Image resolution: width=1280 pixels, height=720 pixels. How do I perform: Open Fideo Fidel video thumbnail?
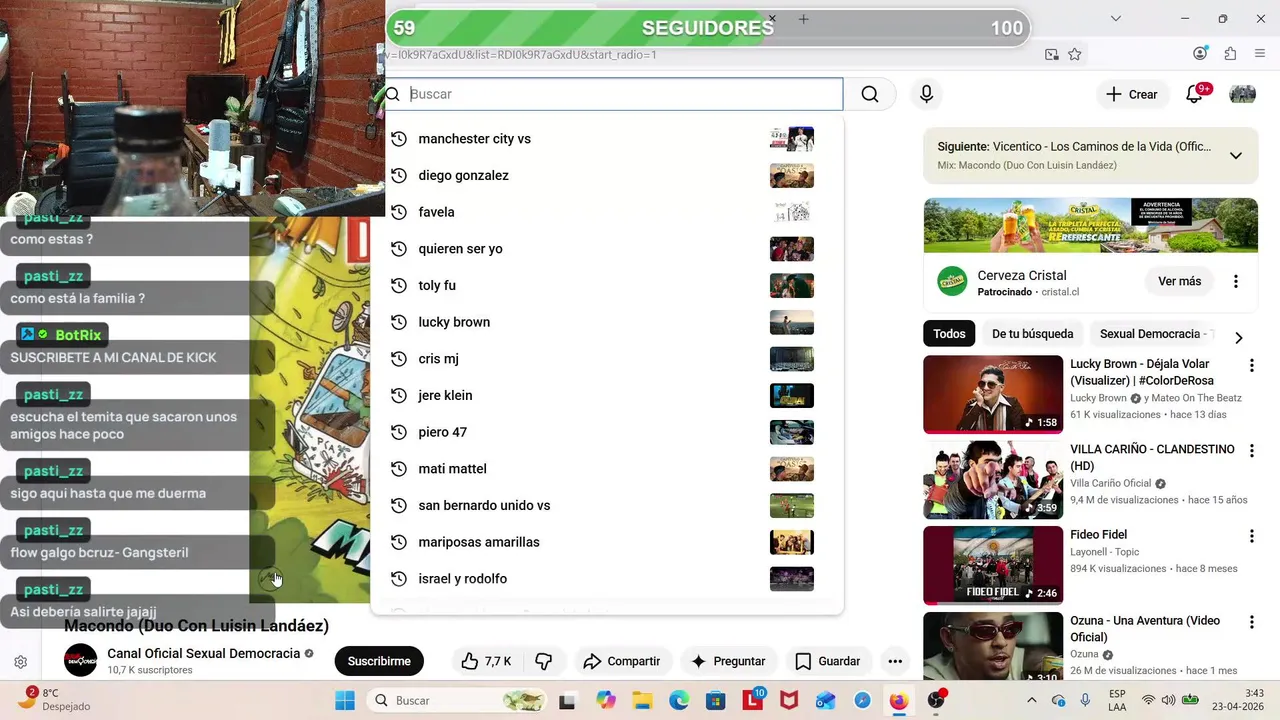(x=993, y=565)
